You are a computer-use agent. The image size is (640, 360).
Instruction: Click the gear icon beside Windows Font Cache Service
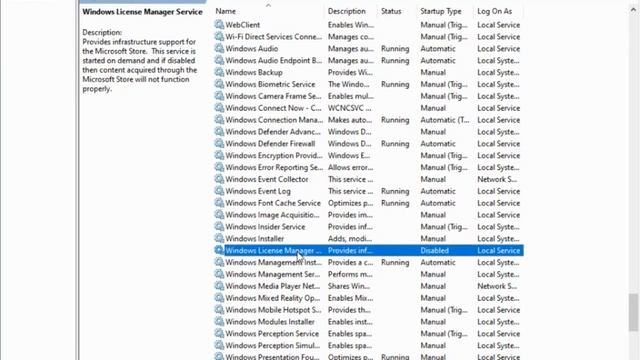point(219,202)
